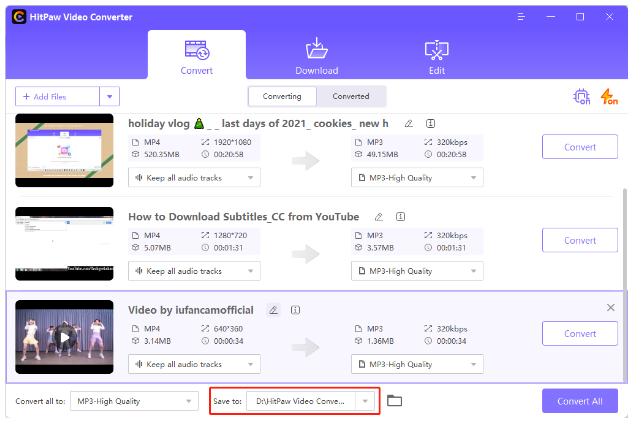
Task: Click the Add Files button
Action: [x=58, y=98]
